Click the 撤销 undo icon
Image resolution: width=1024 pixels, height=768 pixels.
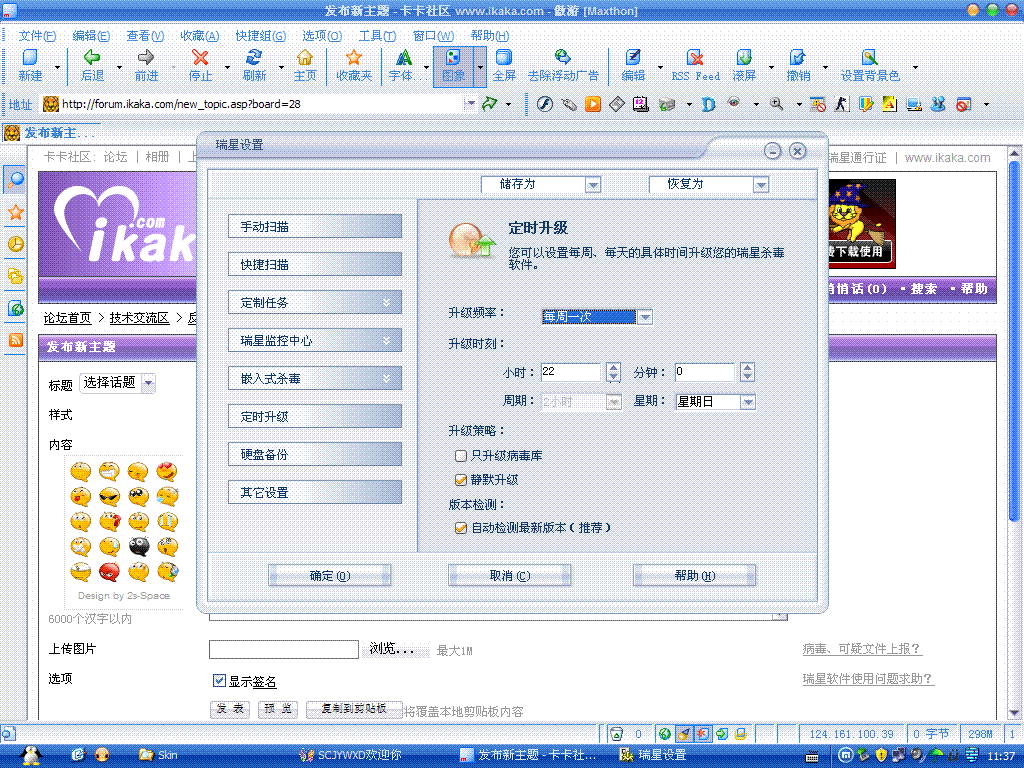[797, 57]
